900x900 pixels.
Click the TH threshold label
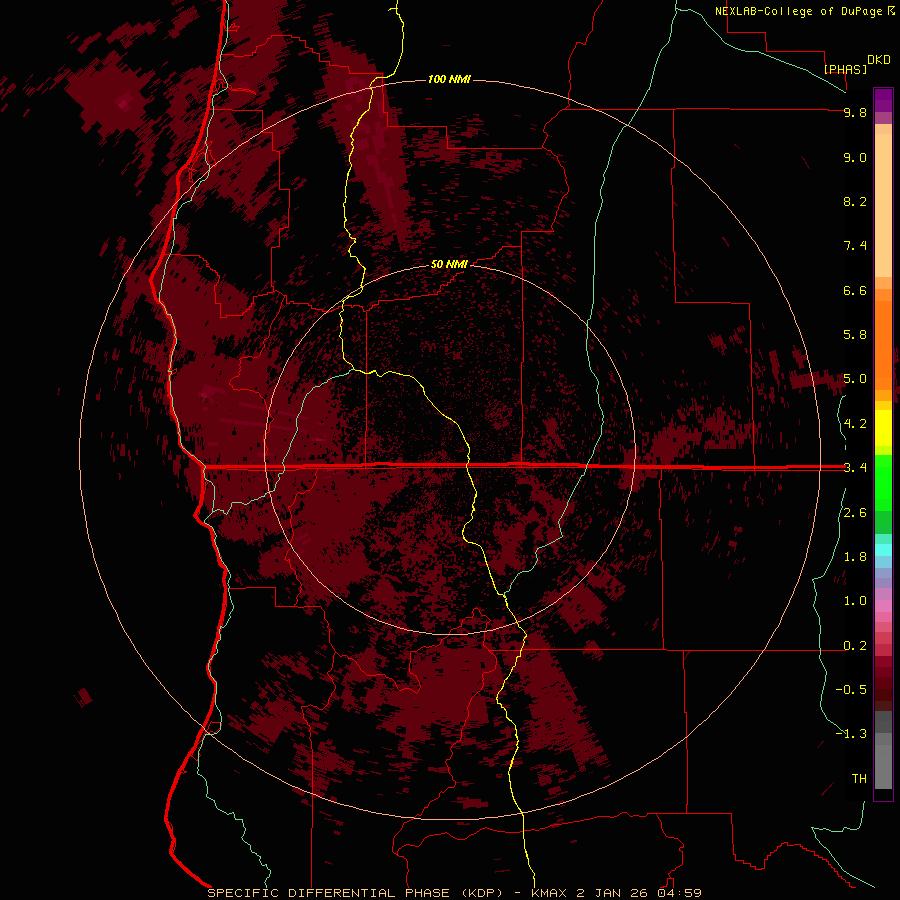pos(859,779)
